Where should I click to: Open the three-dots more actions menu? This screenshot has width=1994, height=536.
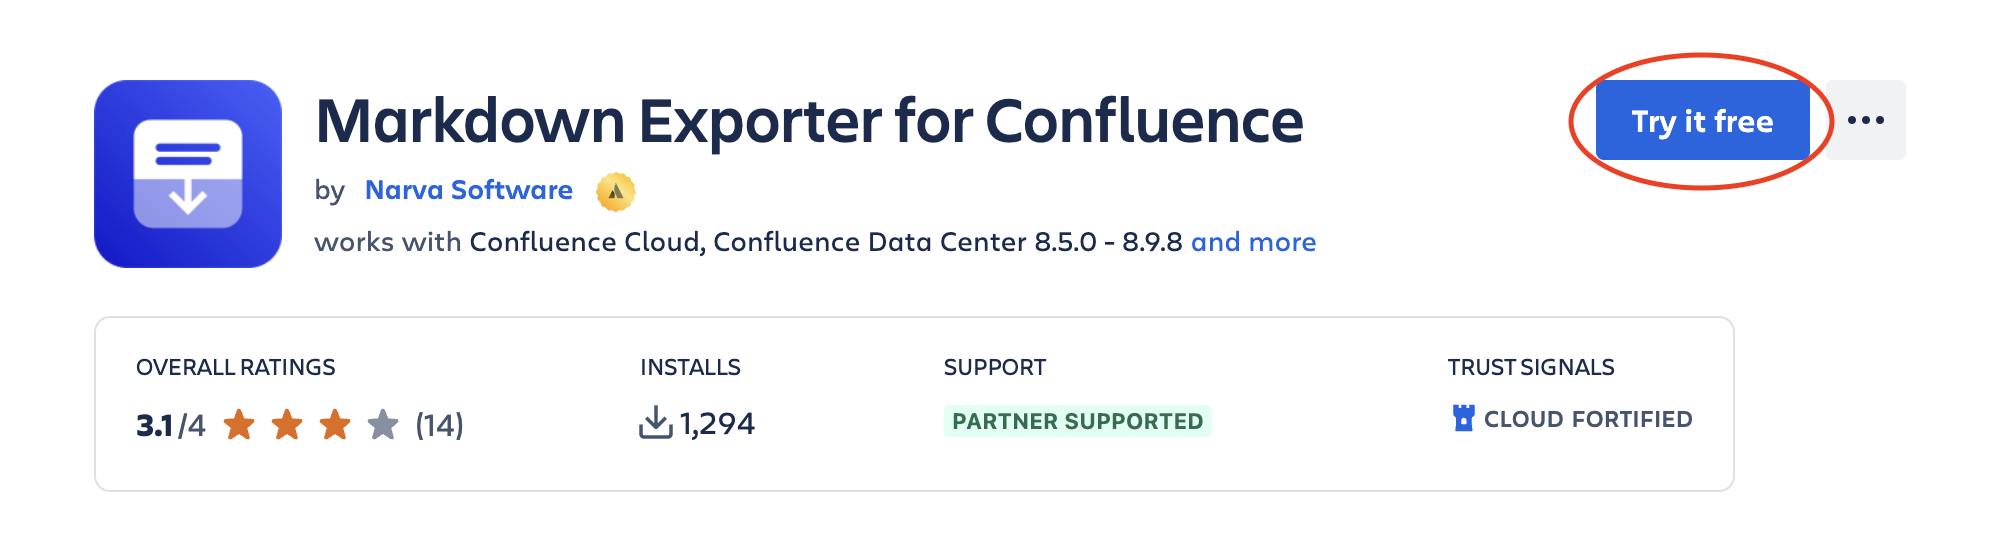click(1865, 120)
